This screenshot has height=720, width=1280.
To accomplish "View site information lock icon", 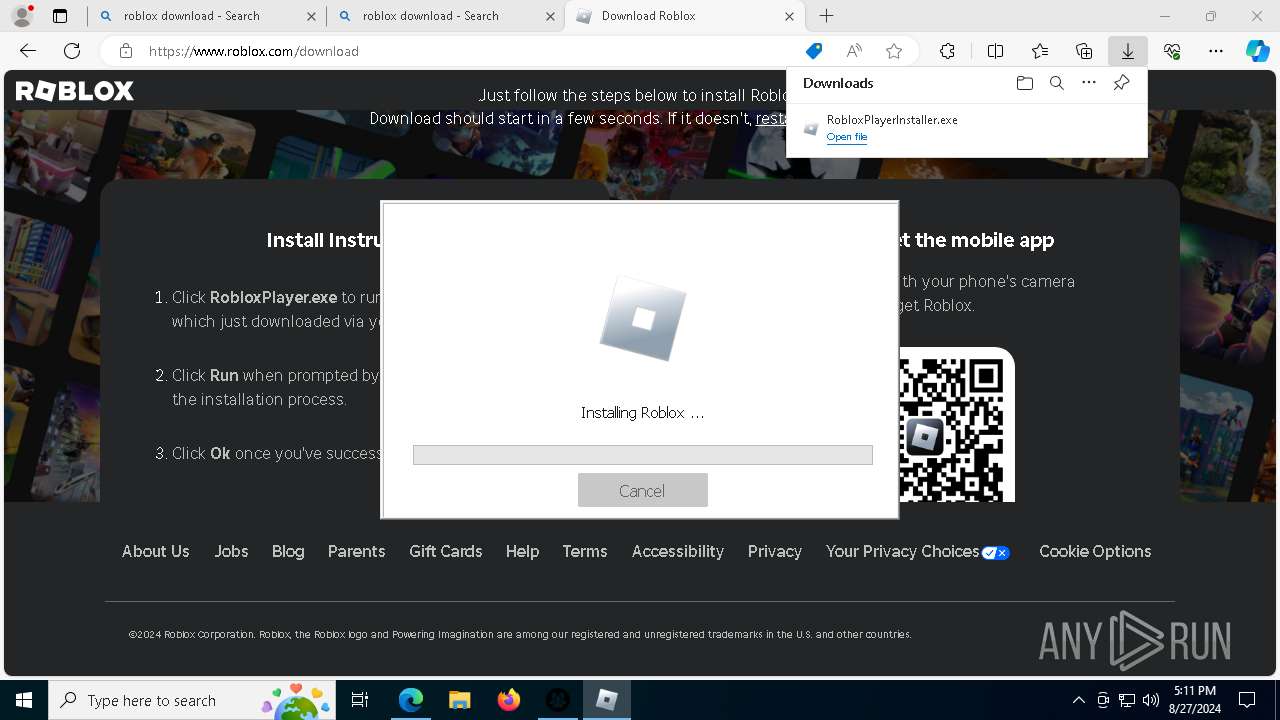I will pyautogui.click(x=126, y=51).
